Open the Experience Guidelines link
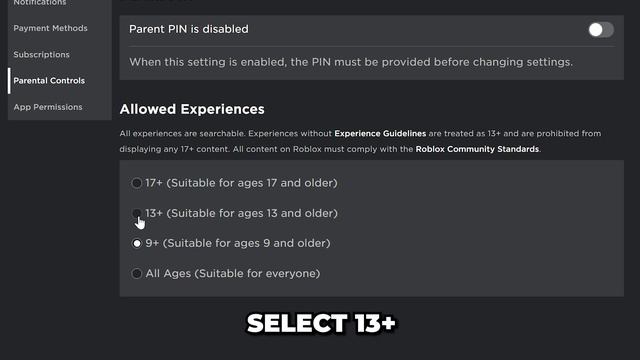This screenshot has width=640, height=360. tap(380, 133)
